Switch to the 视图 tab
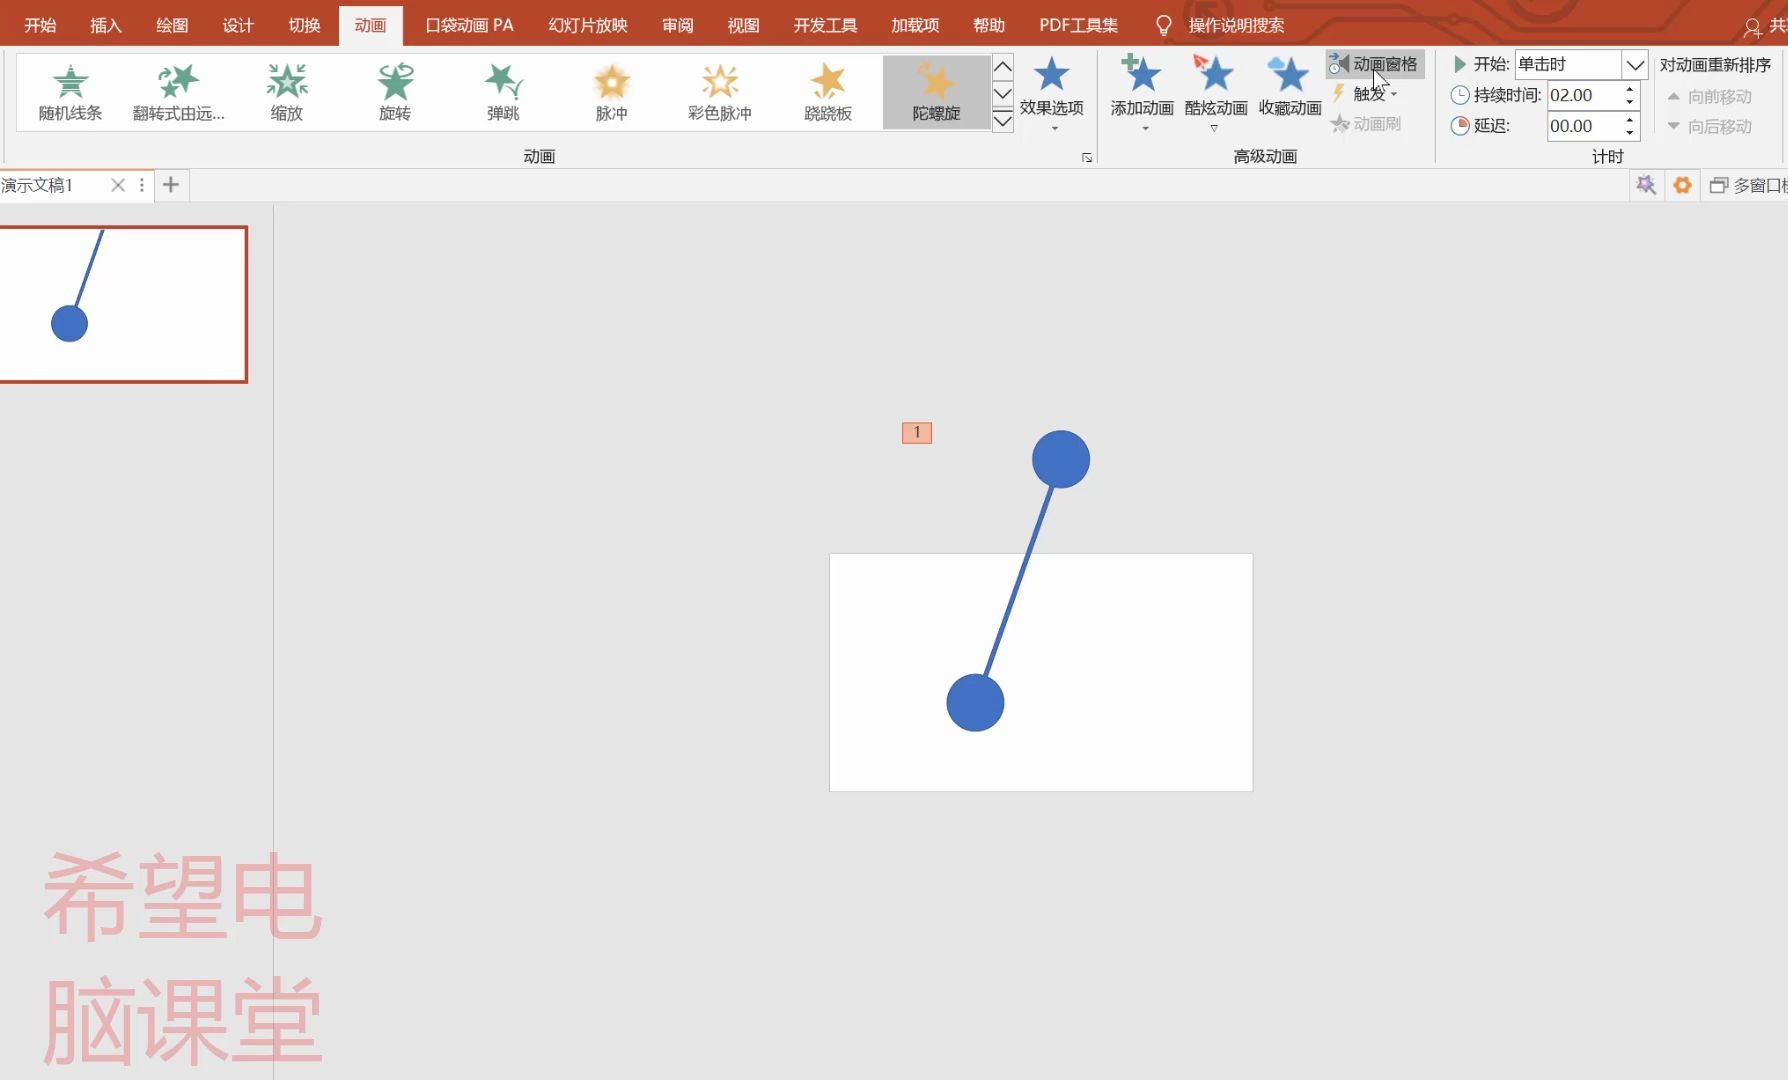1788x1080 pixels. 743,25
